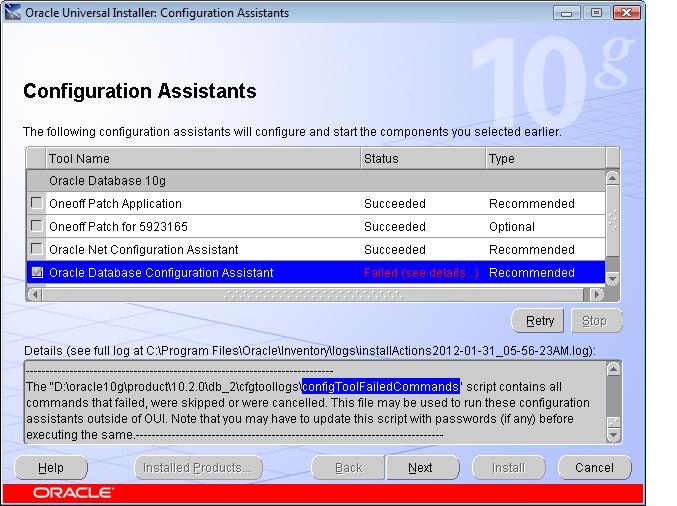Viewport: 677px width, 506px height.
Task: Select the Oneoff Patch Application row name
Action: [115, 204]
